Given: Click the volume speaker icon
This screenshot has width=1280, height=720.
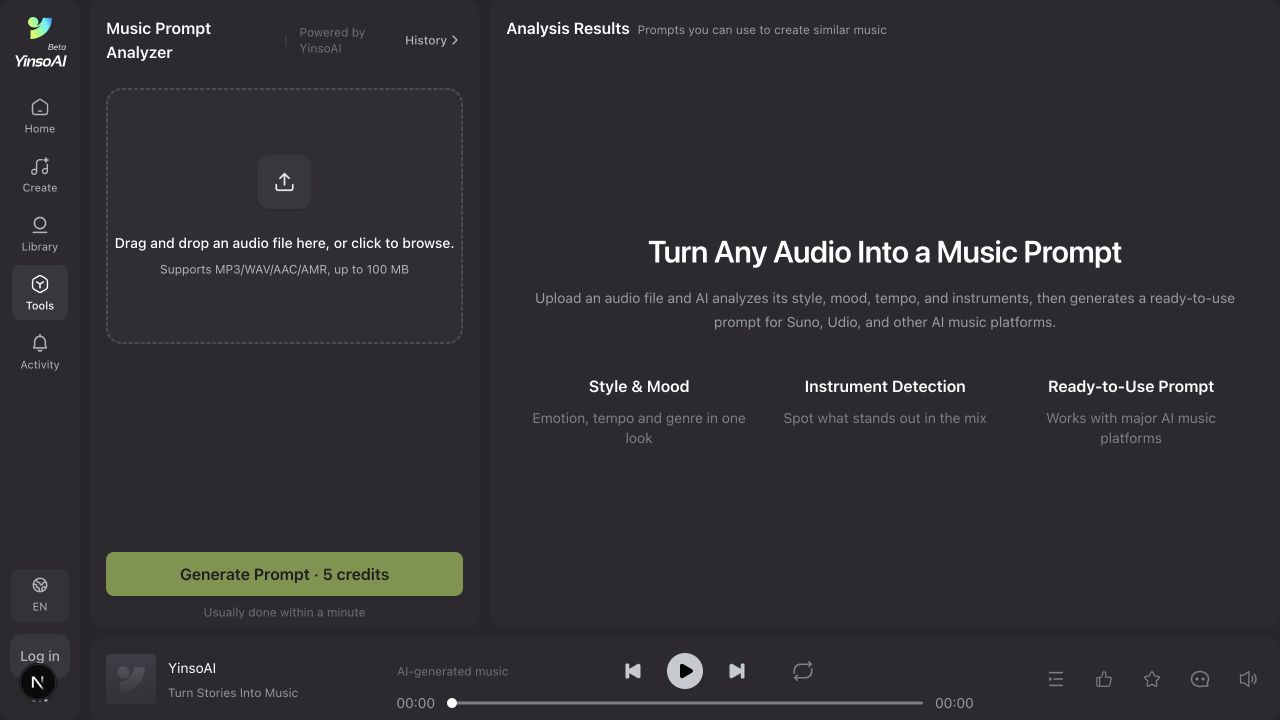Looking at the screenshot, I should click(1248, 679).
